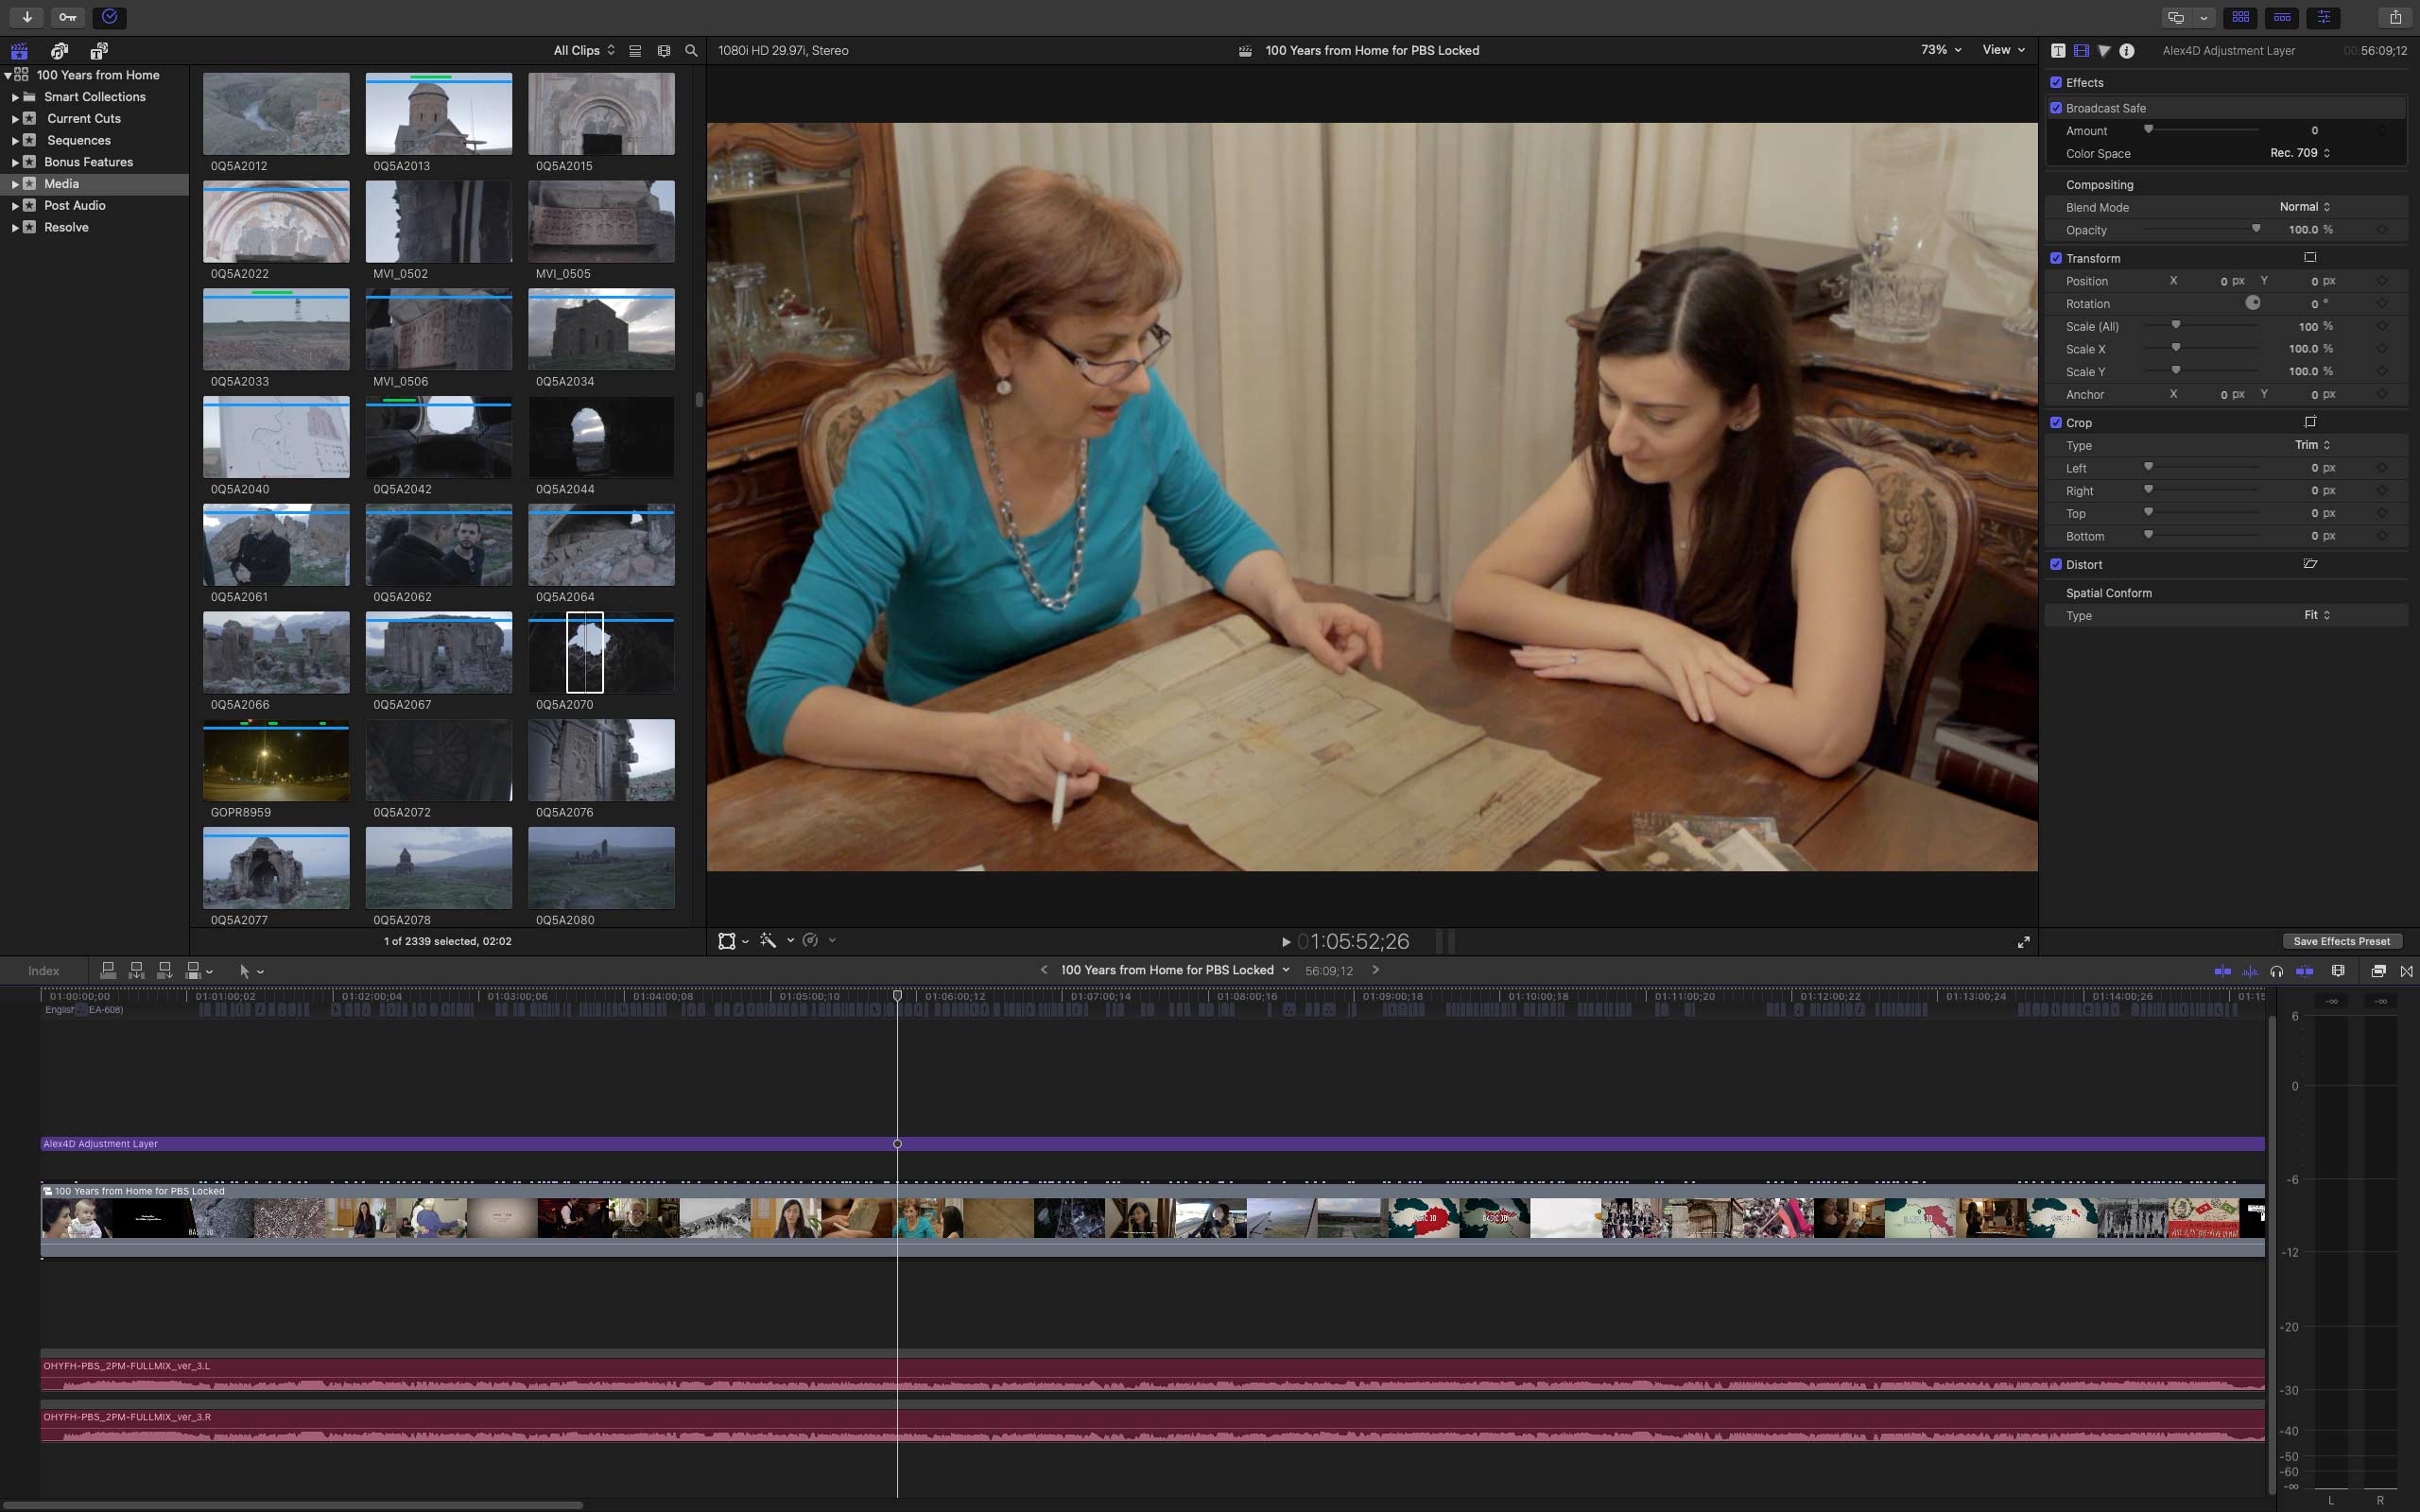
Task: Select the 0Q5A2061 clip thumbnail
Action: click(x=276, y=545)
